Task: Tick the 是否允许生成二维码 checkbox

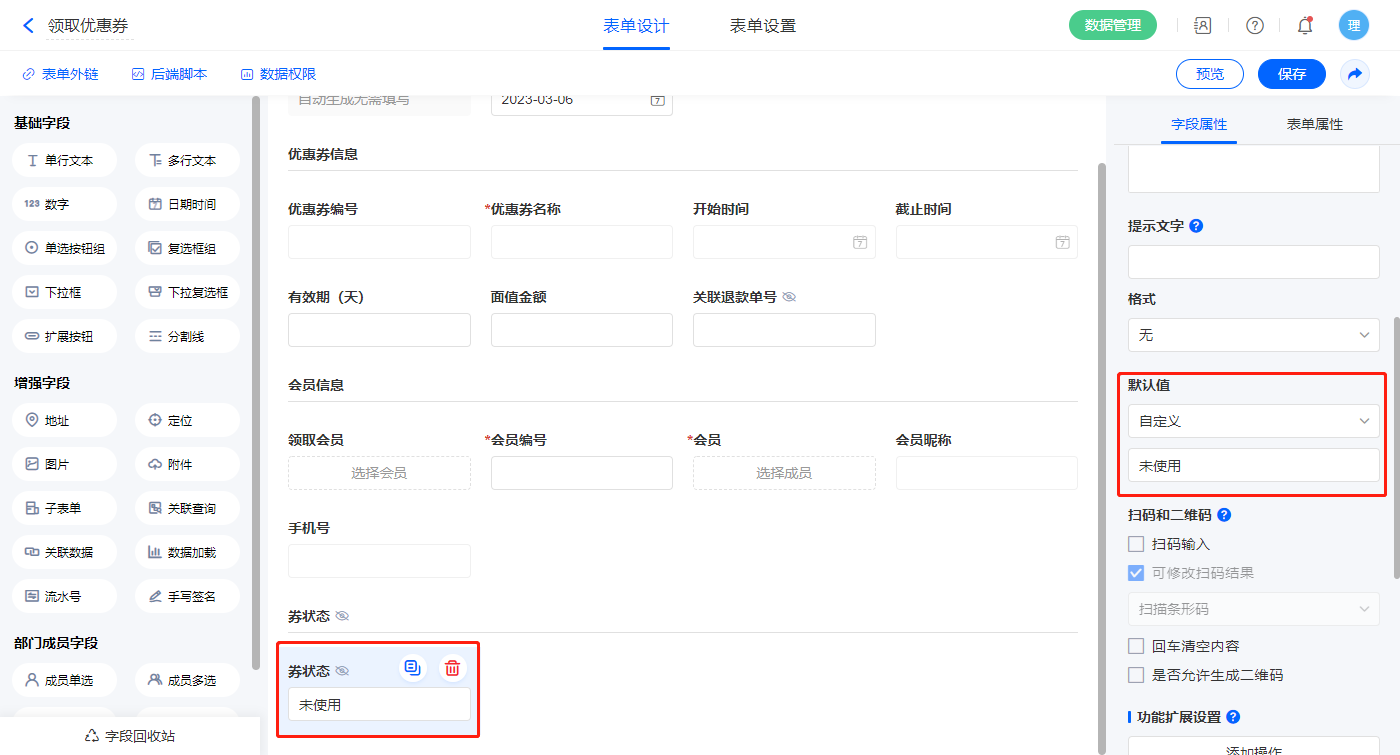Action: click(x=1136, y=675)
